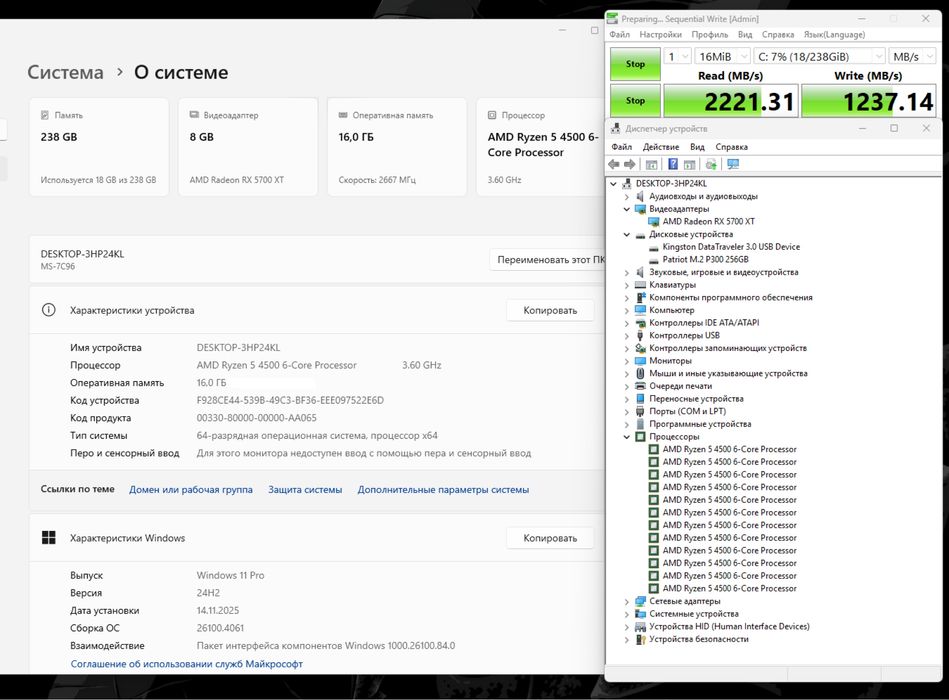Click the forward arrow in Device Manager toolbar
The image size is (949, 700).
(x=629, y=164)
